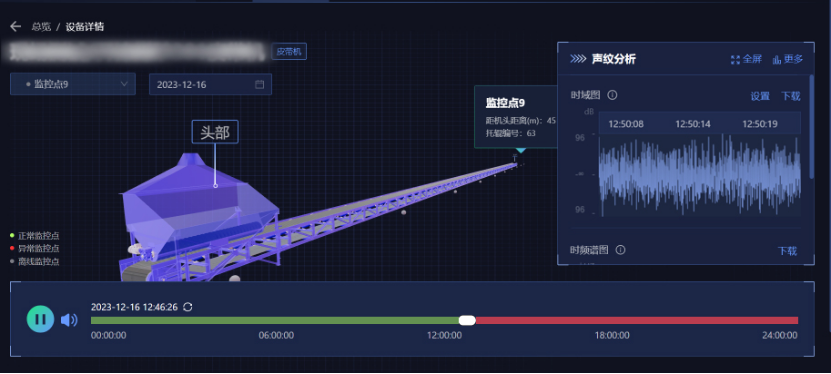Open 更多 bar chart icon
This screenshot has width=831, height=374.
coord(777,60)
